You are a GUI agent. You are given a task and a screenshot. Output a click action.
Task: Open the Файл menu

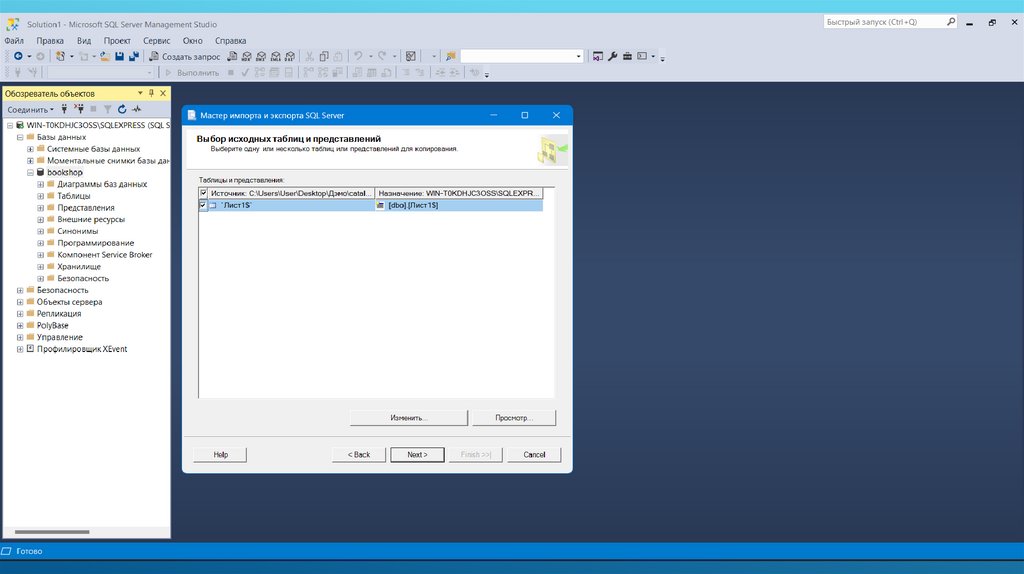click(14, 40)
